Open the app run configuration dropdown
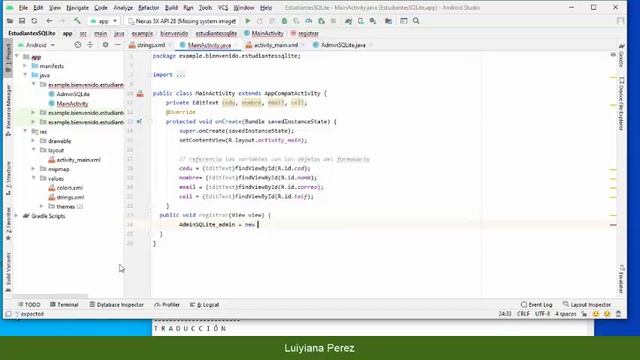The height and width of the screenshot is (360, 640). point(104,21)
